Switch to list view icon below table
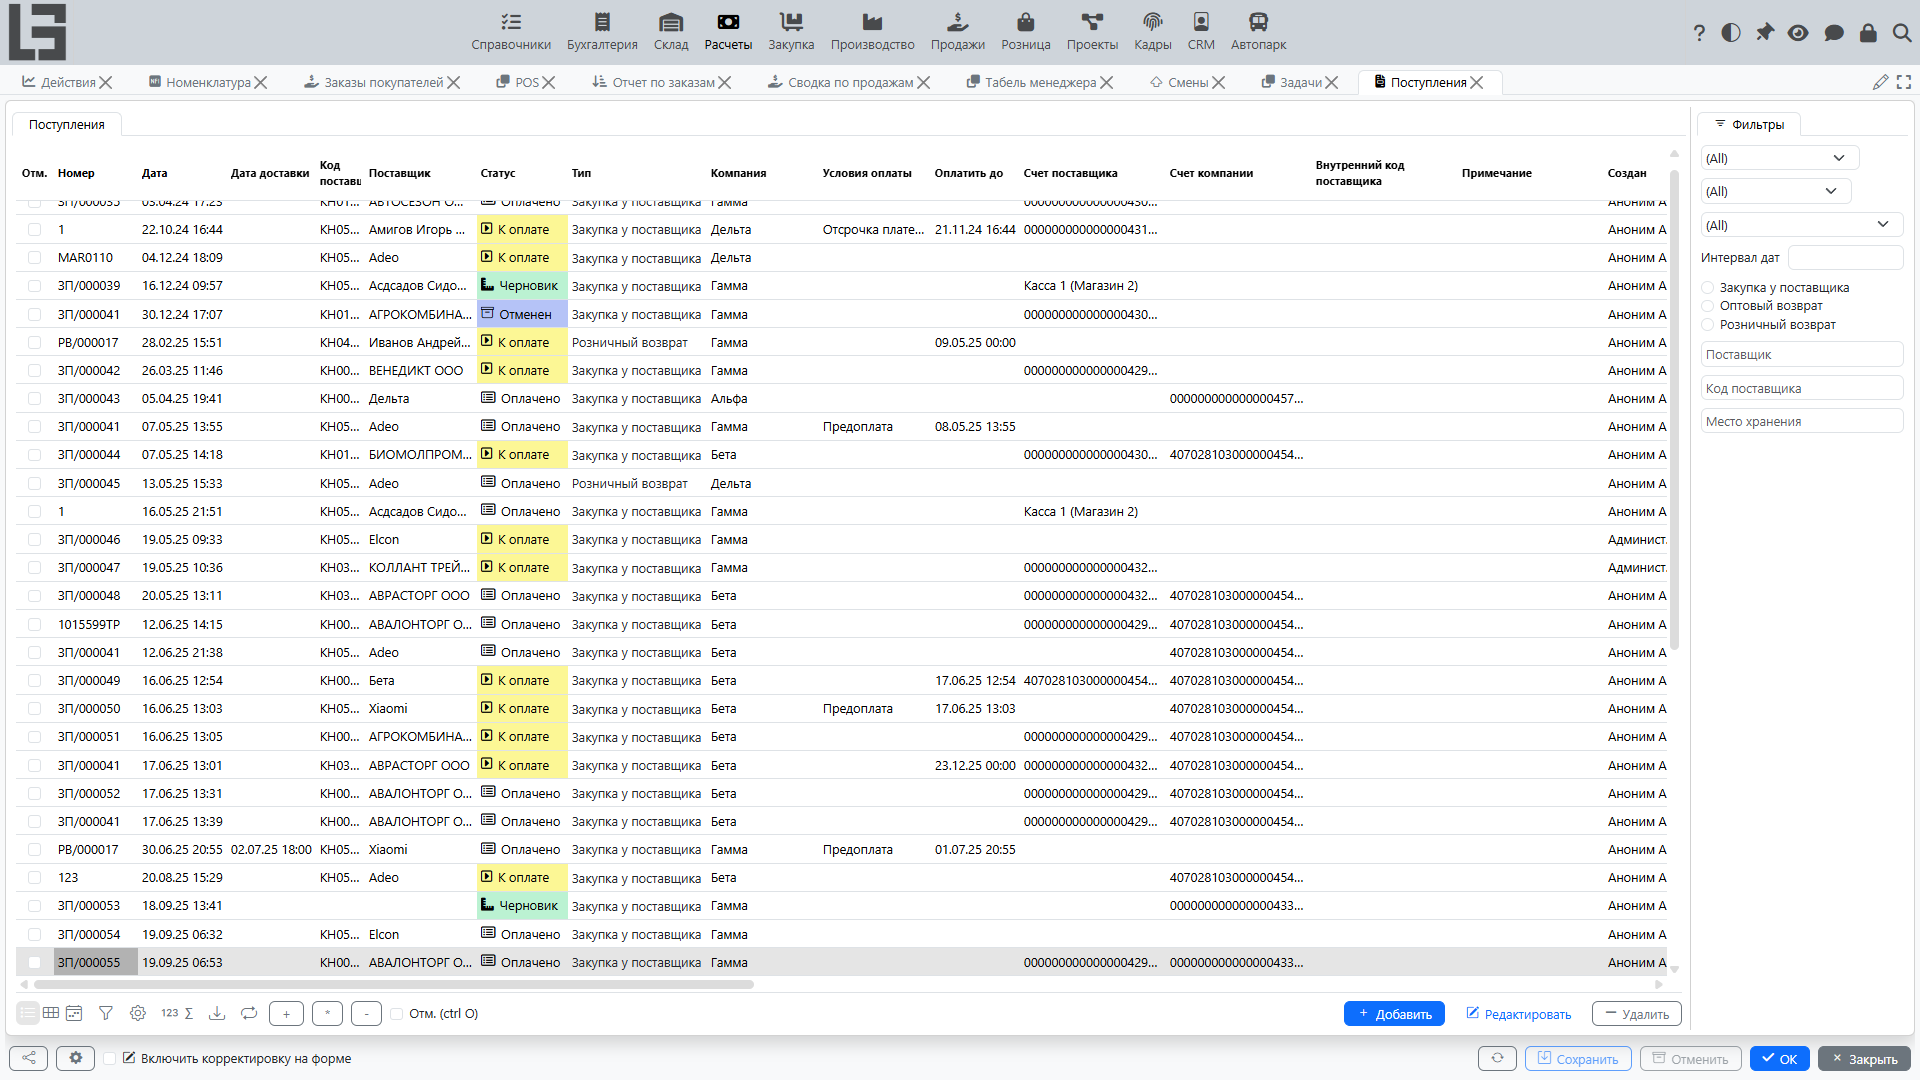The width and height of the screenshot is (1920, 1080). (x=28, y=1013)
